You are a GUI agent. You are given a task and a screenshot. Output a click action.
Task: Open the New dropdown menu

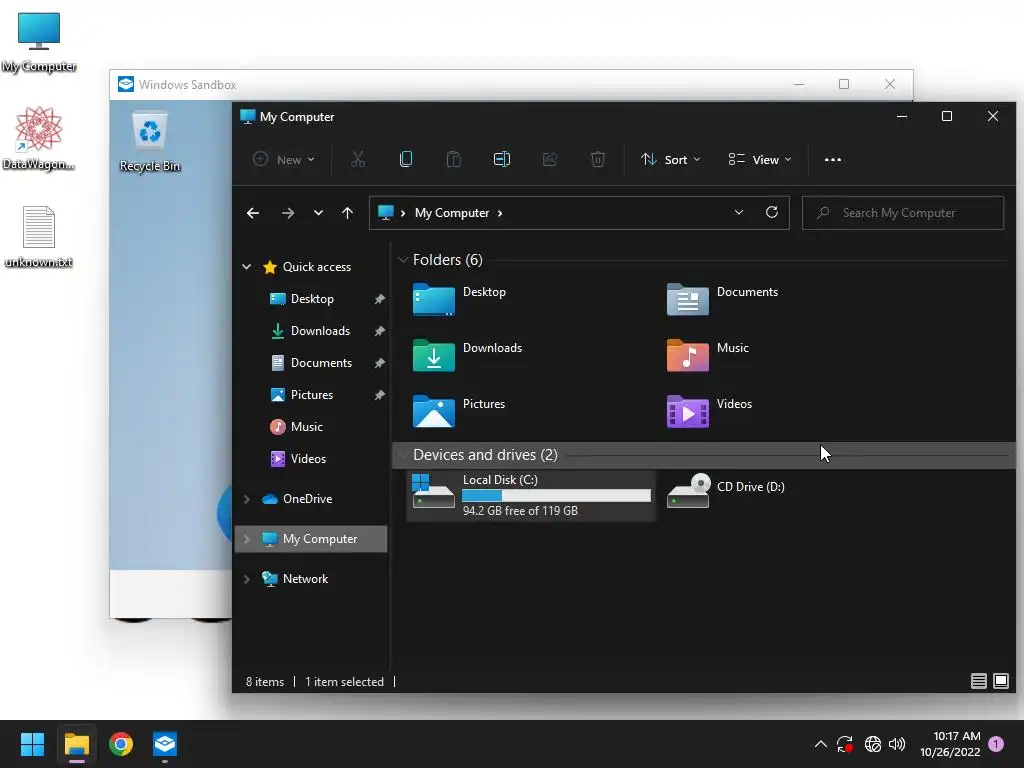[284, 159]
